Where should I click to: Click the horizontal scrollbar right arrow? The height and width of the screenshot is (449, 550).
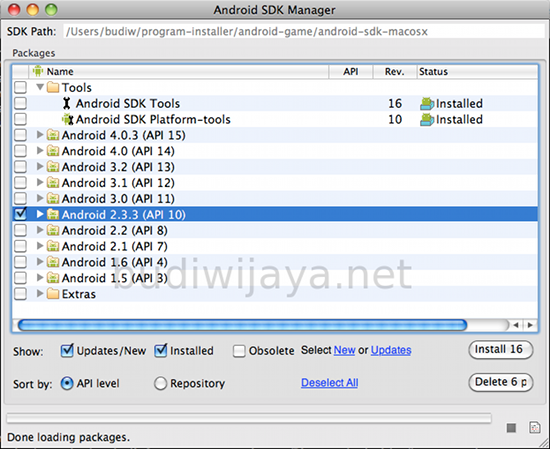[530, 325]
